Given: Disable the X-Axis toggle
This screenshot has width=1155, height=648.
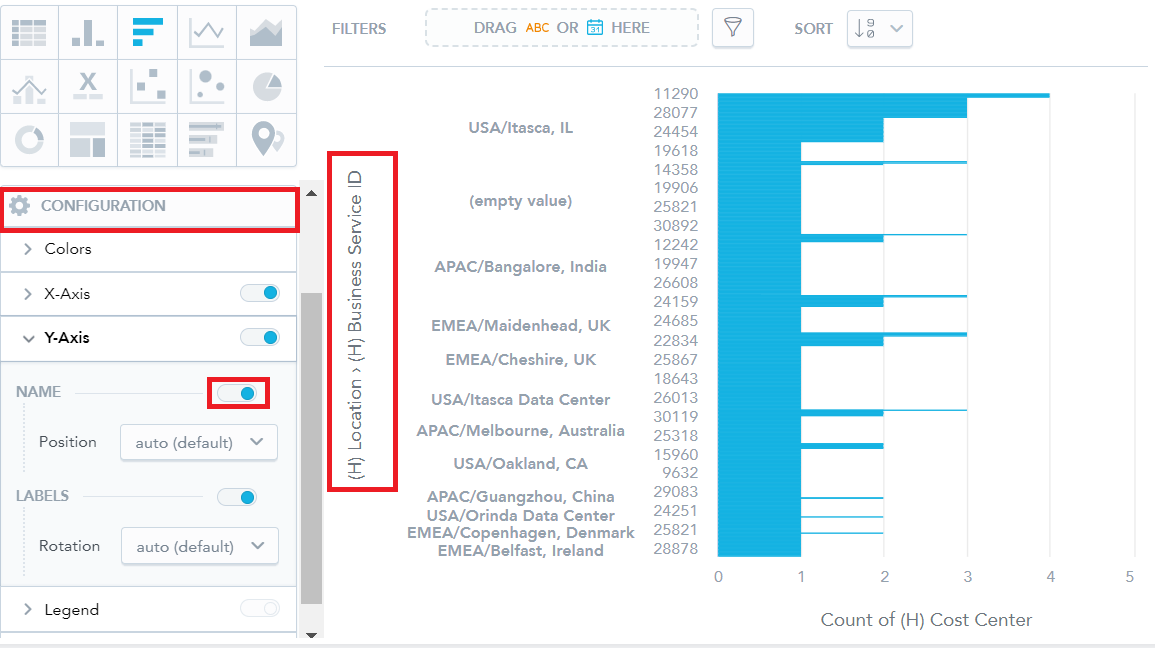Looking at the screenshot, I should click(260, 294).
